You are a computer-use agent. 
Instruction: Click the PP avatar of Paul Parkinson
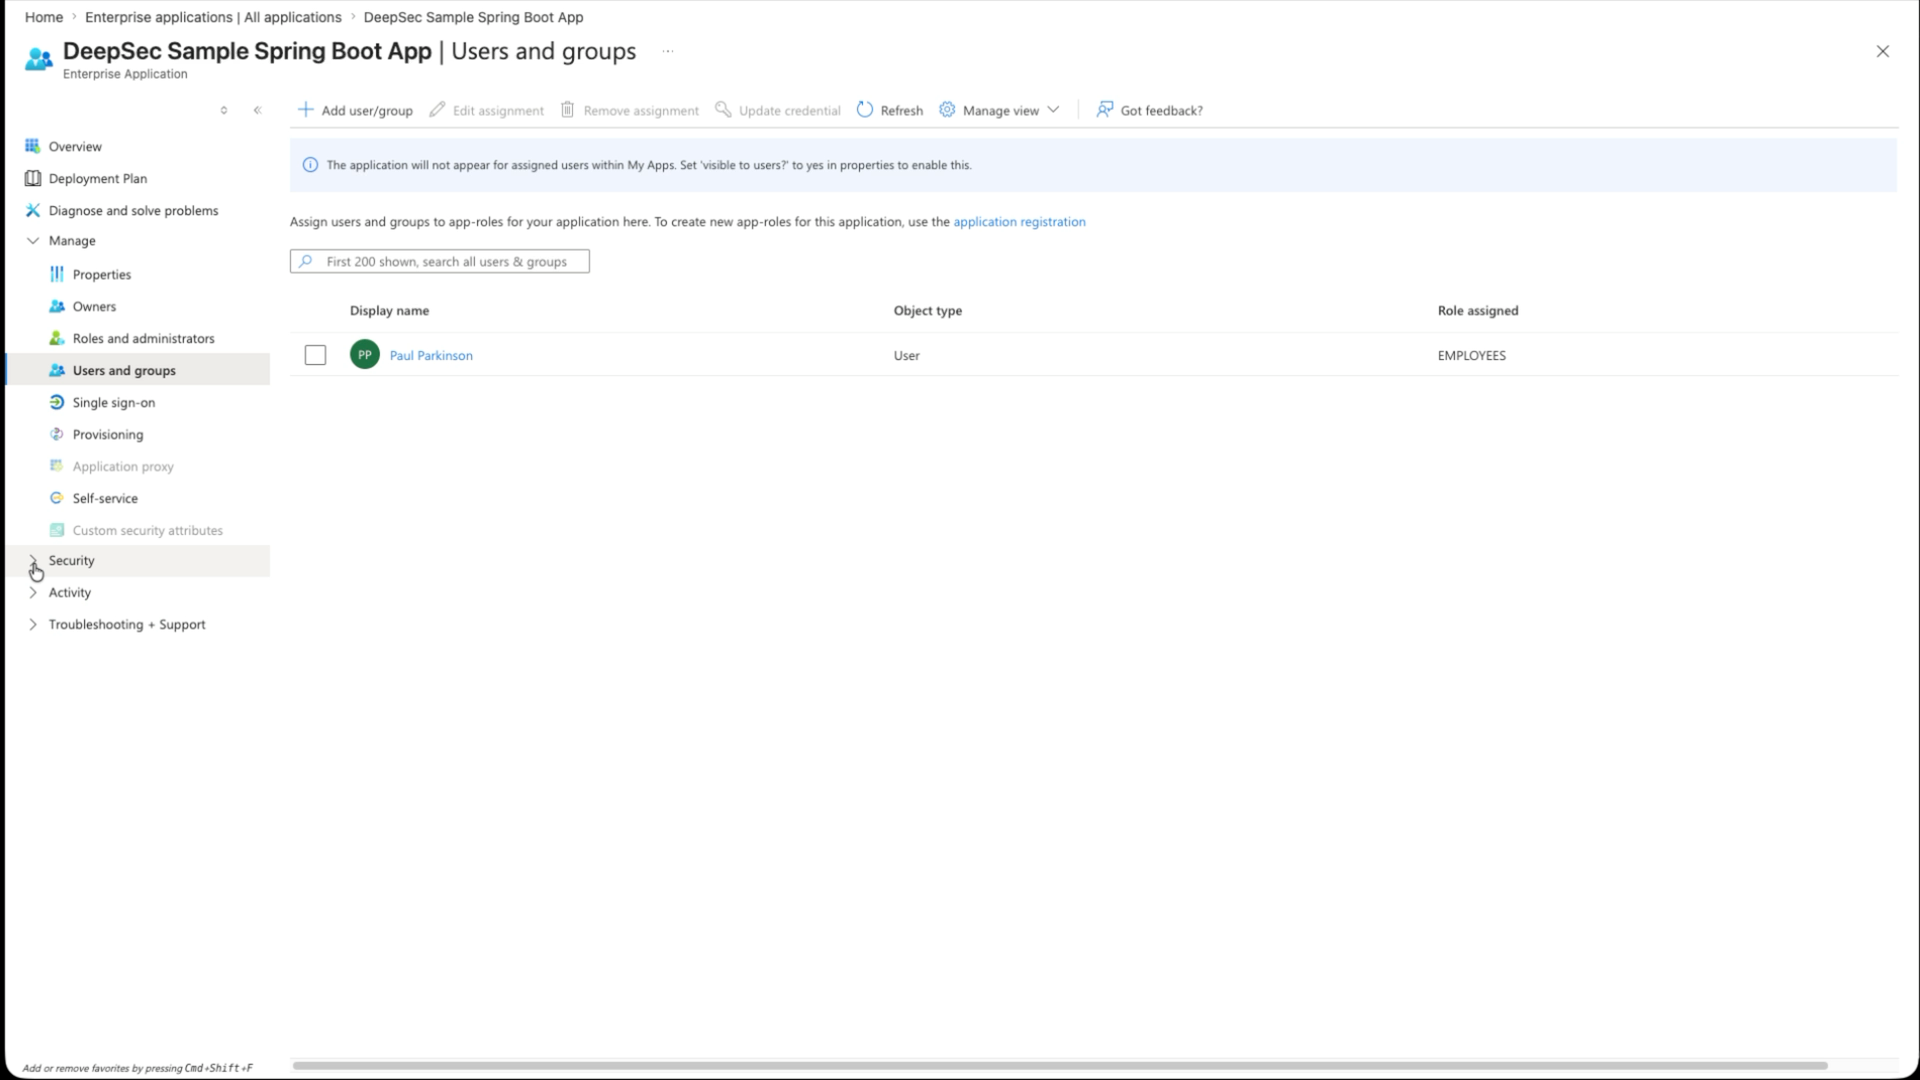(365, 354)
